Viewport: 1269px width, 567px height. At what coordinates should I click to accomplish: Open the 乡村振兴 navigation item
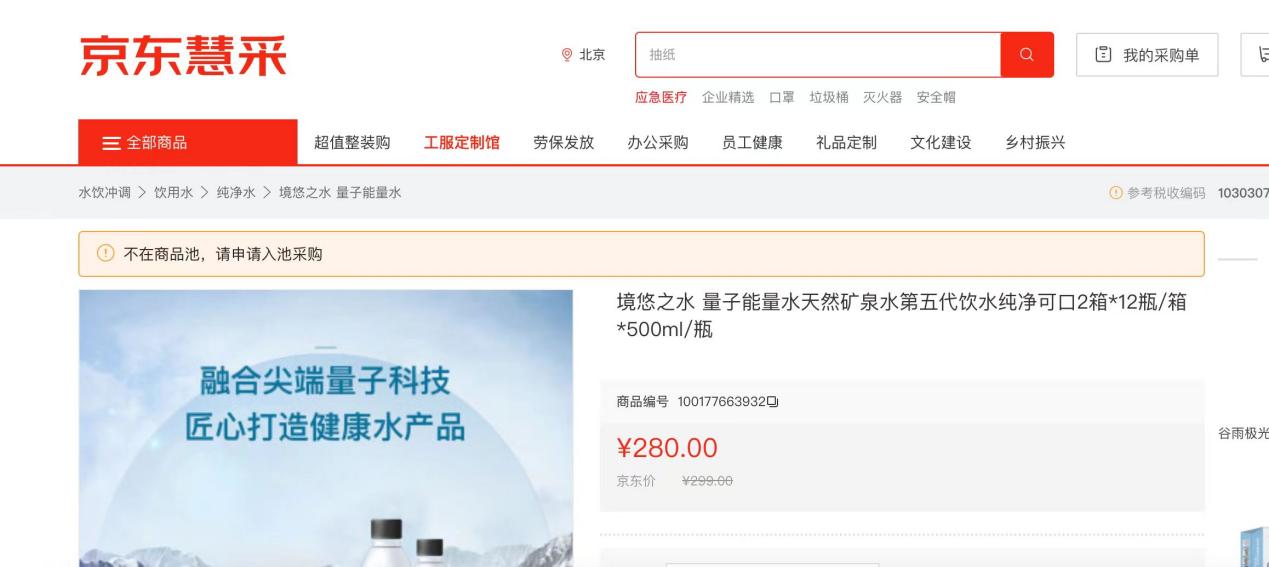pyautogui.click(x=1035, y=142)
